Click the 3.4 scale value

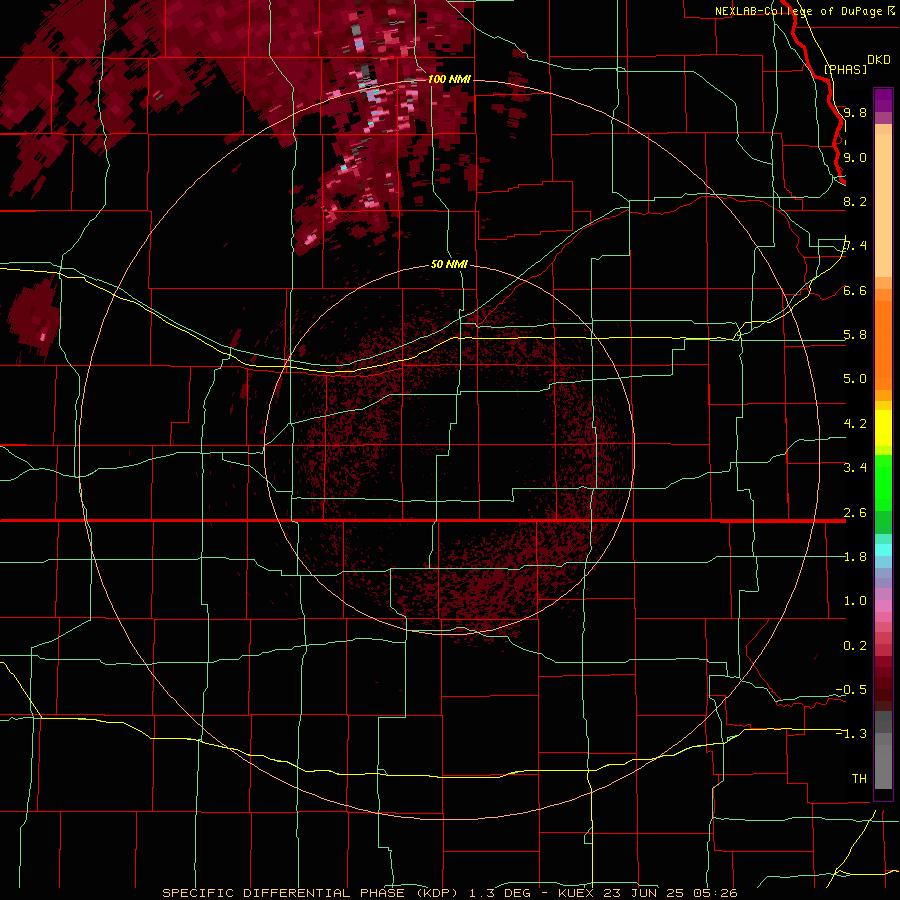[x=855, y=468]
